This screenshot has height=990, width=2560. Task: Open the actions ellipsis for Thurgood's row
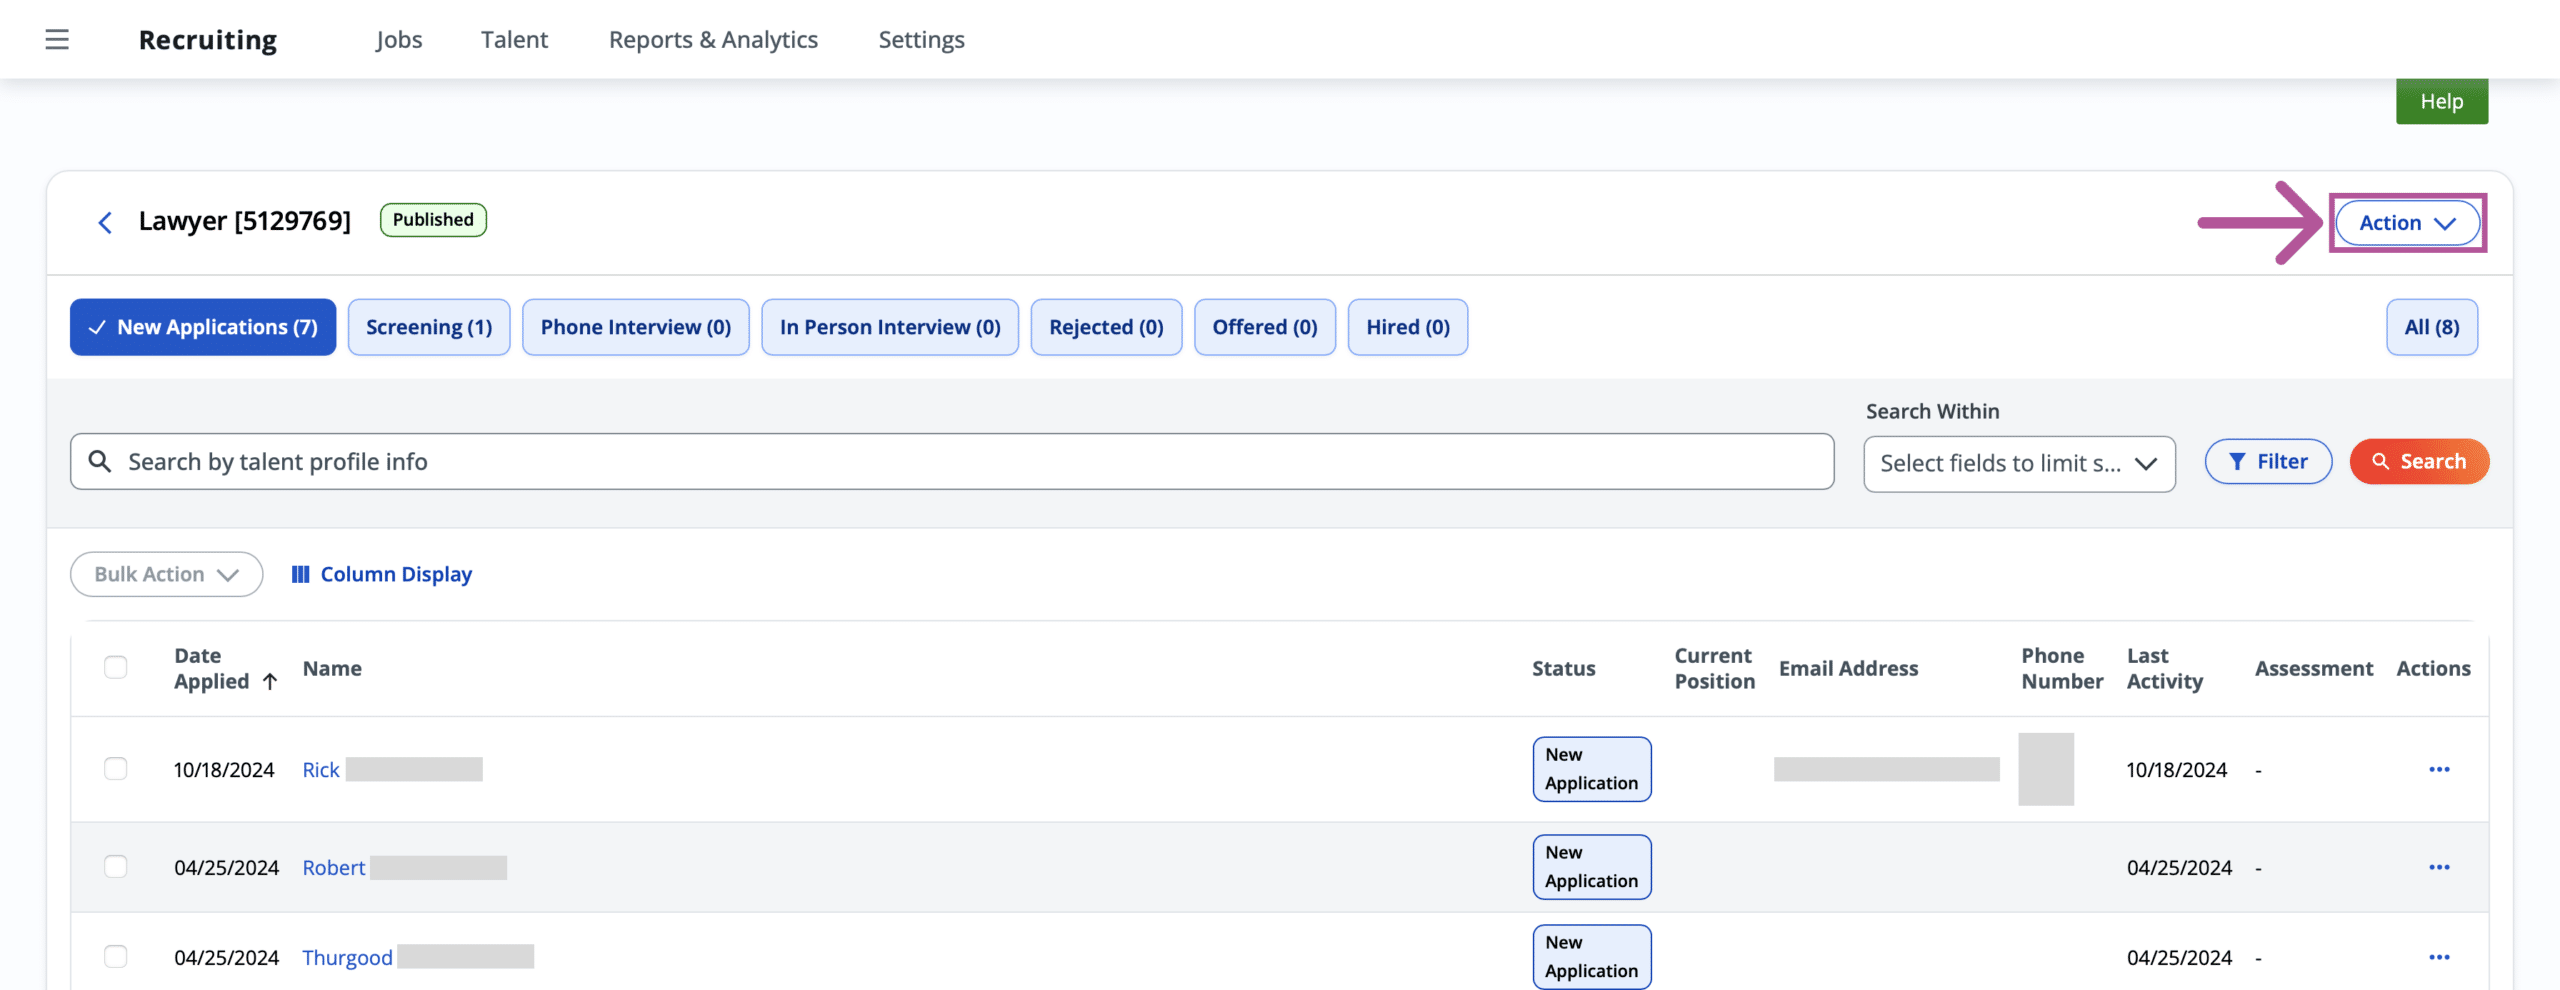2439,957
